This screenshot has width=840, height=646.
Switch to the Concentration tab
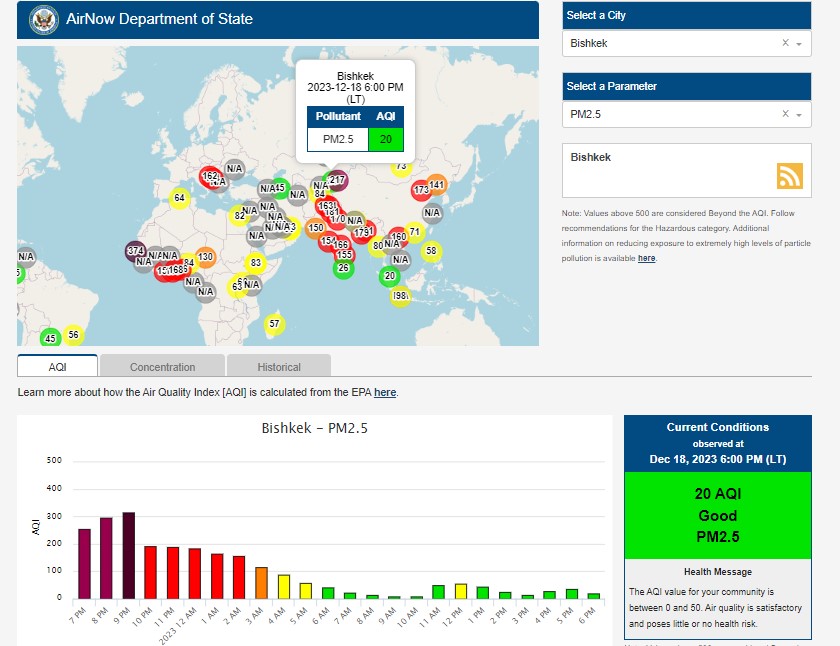tap(162, 367)
